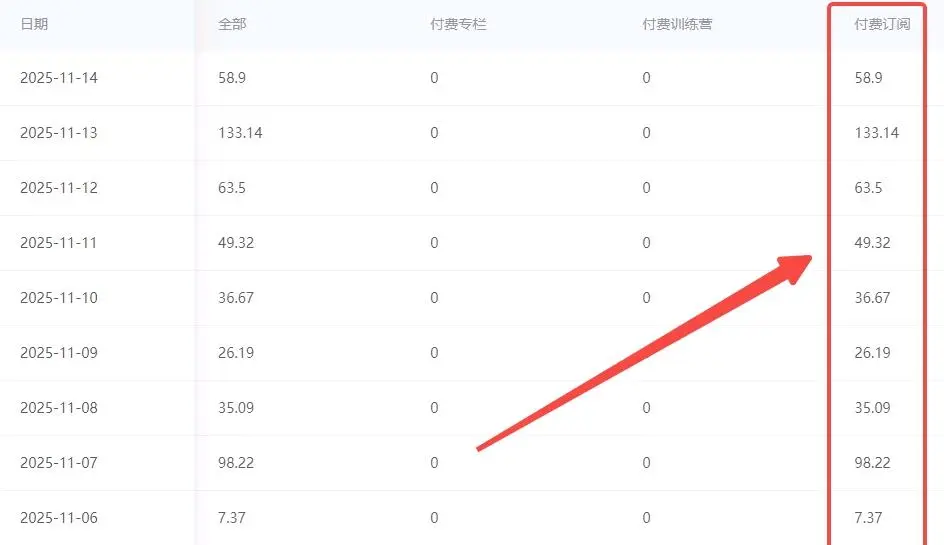The width and height of the screenshot is (944, 545).
Task: Click the 全部 column header
Action: pyautogui.click(x=232, y=24)
